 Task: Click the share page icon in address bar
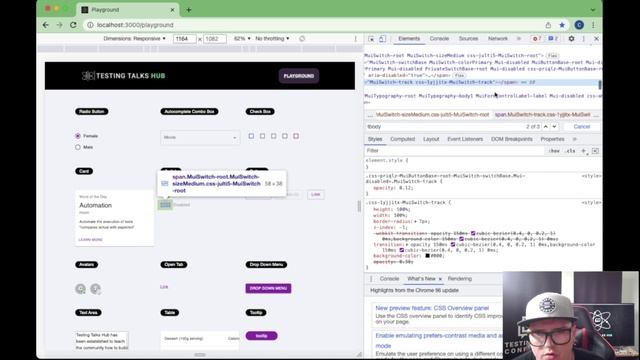pos(548,25)
